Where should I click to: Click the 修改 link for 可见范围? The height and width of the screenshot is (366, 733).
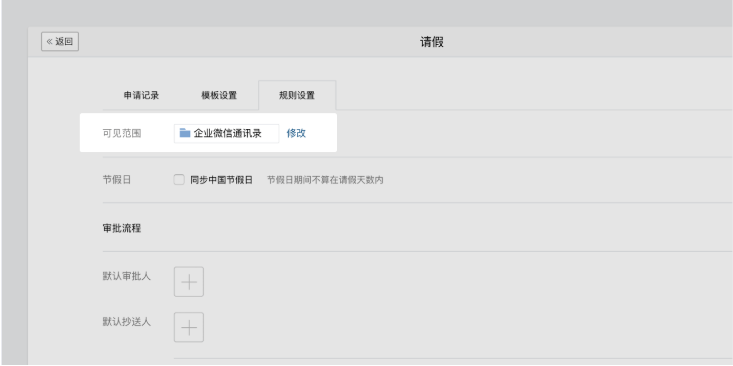[x=296, y=133]
